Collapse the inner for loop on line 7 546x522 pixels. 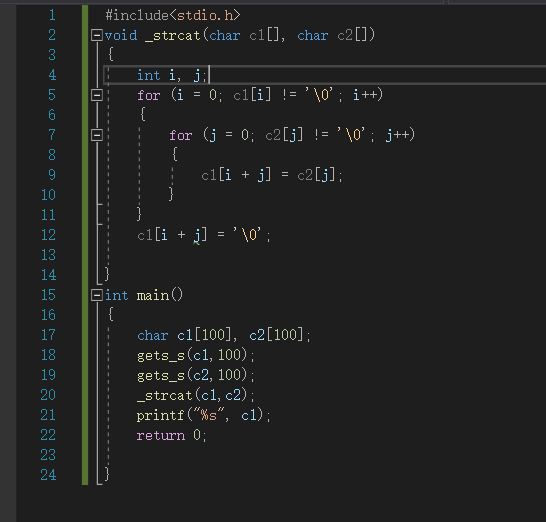pyautogui.click(x=97, y=135)
